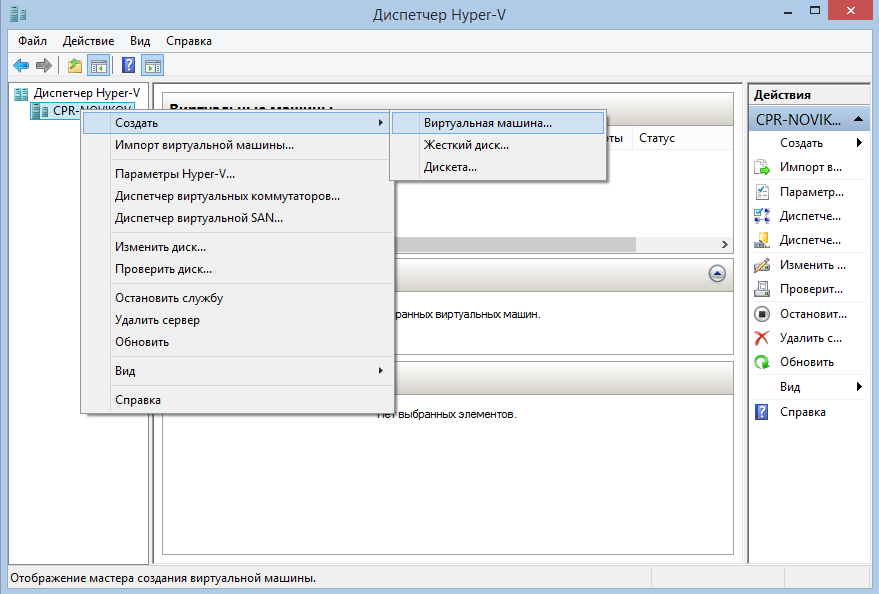
Task: Click 'Импорт виртуальной машины...' in context menu
Action: coord(204,145)
